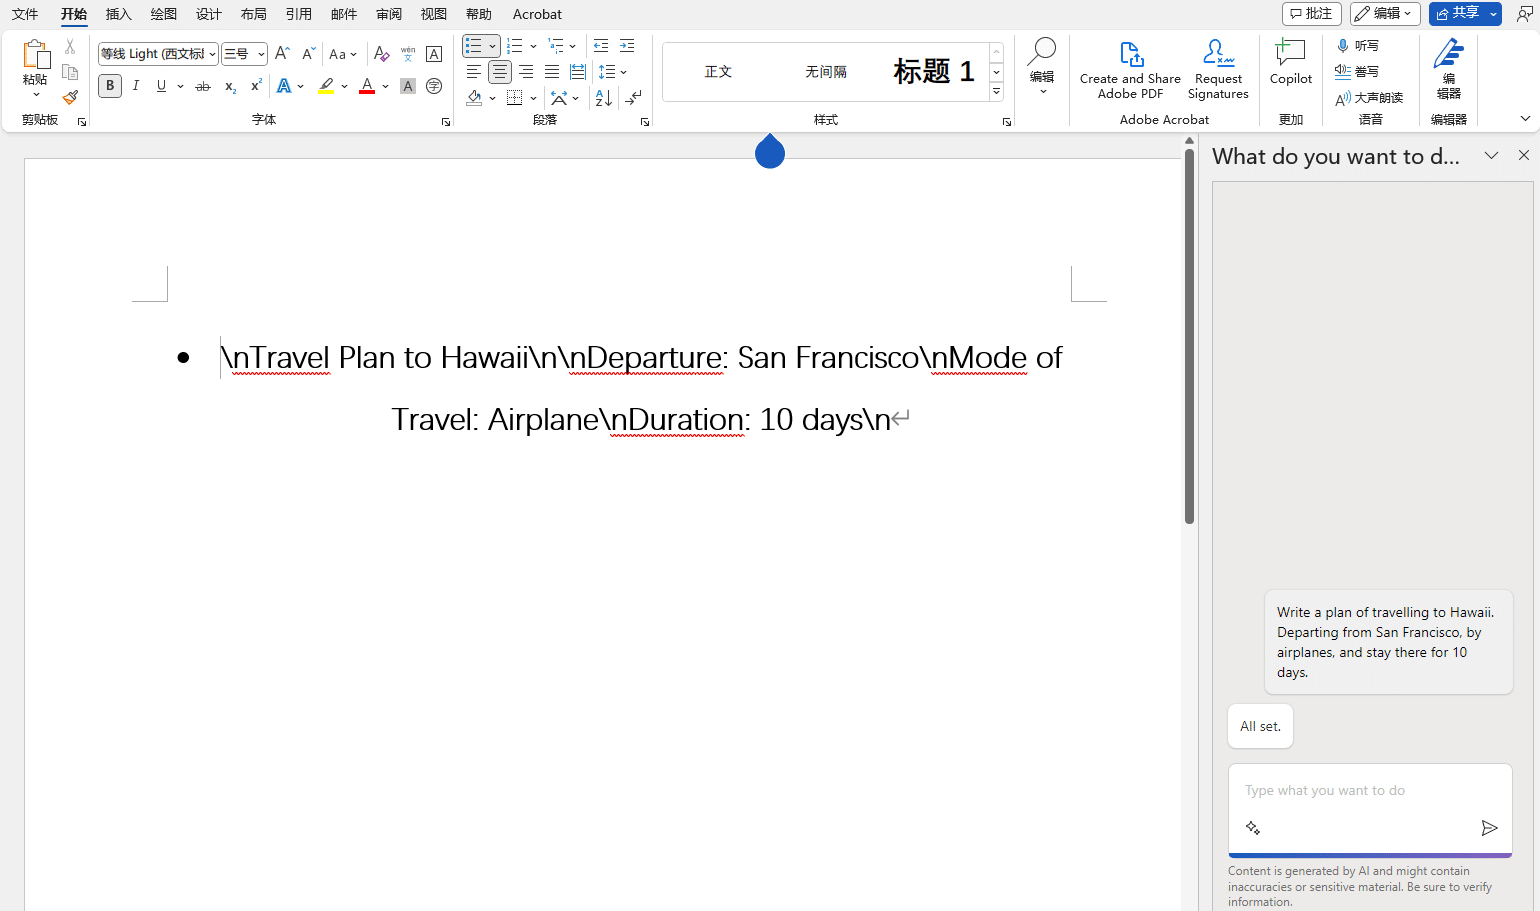Screen dimensions: 1540x911
Task: Open the font name combo box
Action: (x=158, y=54)
